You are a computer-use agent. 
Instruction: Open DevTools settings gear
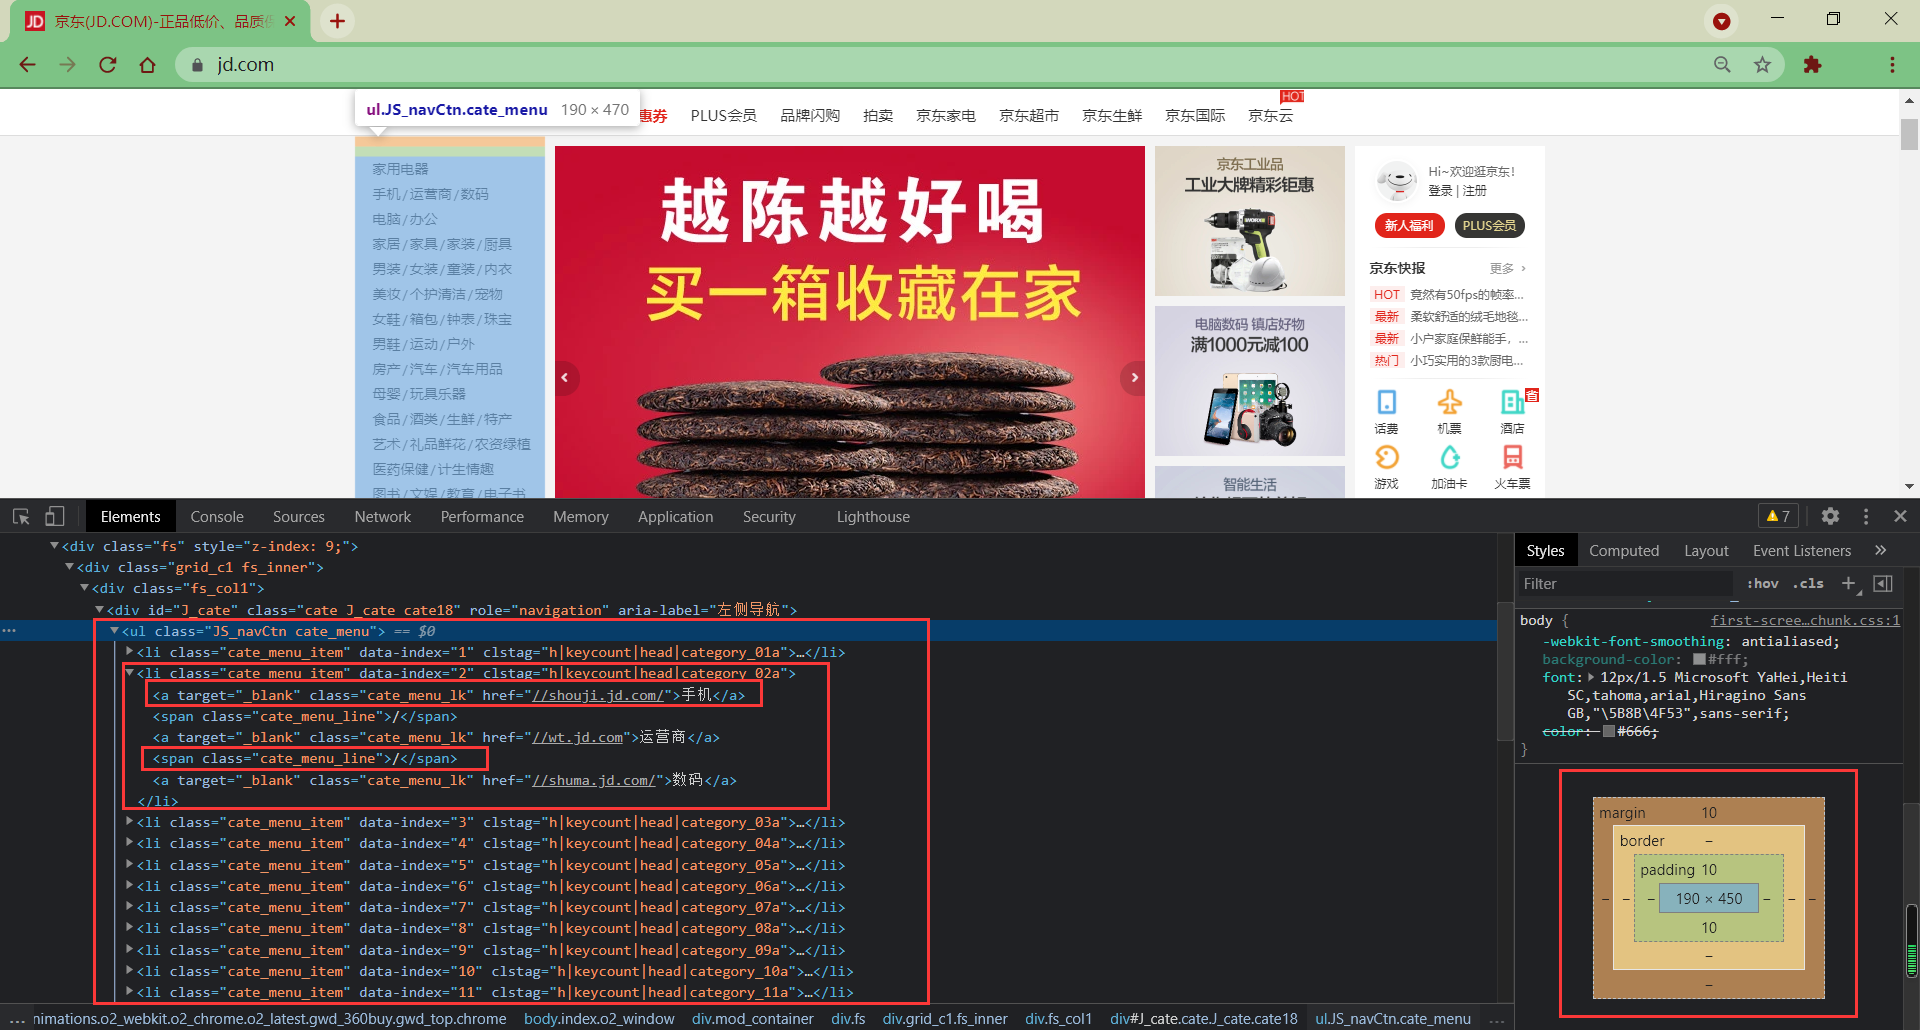point(1830,516)
